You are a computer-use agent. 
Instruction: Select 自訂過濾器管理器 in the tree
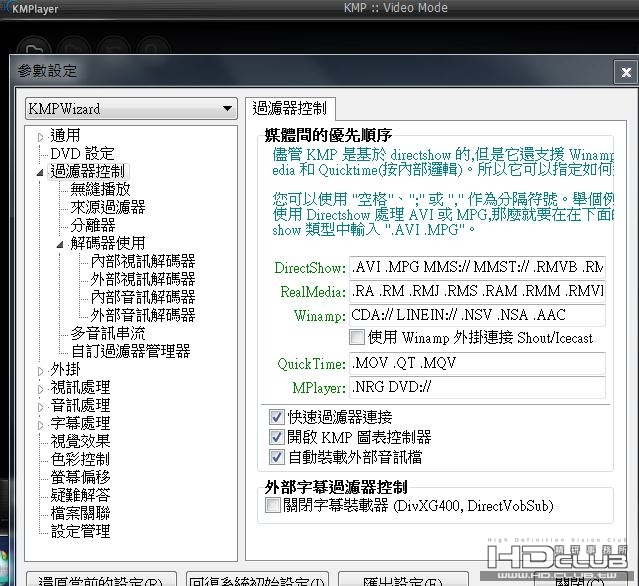130,351
